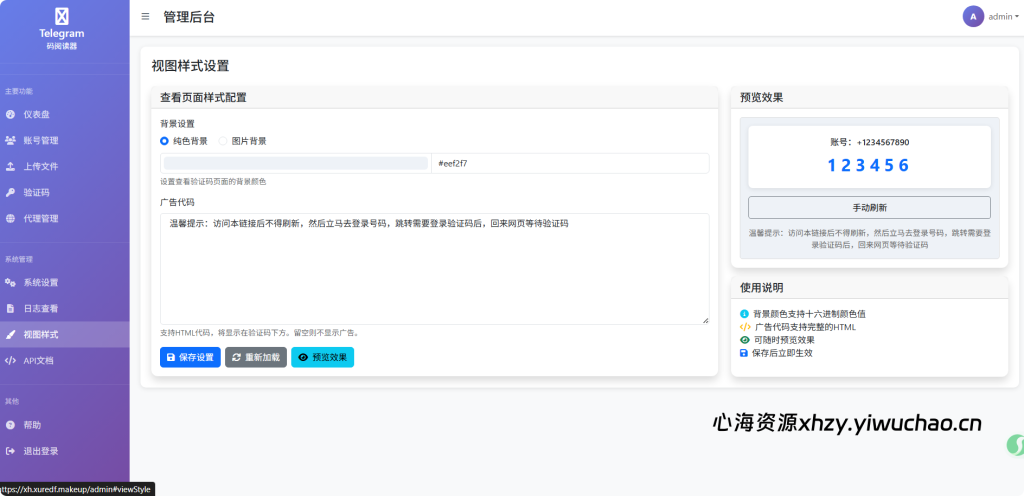The image size is (1024, 496).
Task: Click the users icon beside 账号管理
Action: pos(10,140)
